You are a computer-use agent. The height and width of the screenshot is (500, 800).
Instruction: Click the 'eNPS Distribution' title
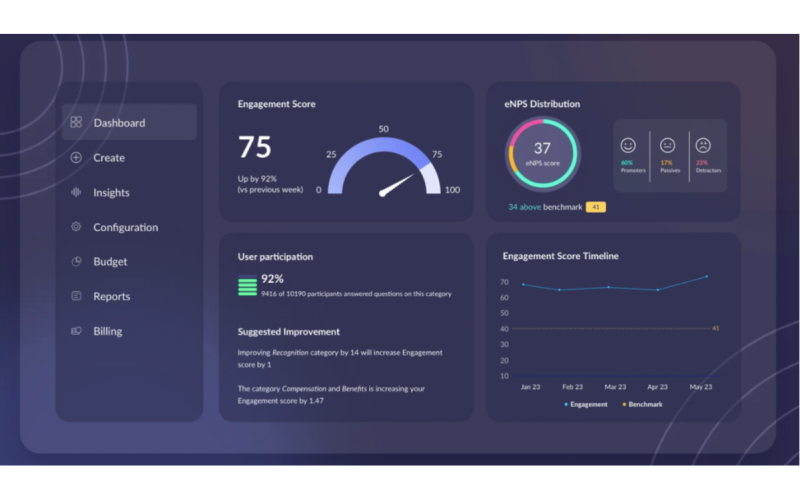click(x=542, y=104)
